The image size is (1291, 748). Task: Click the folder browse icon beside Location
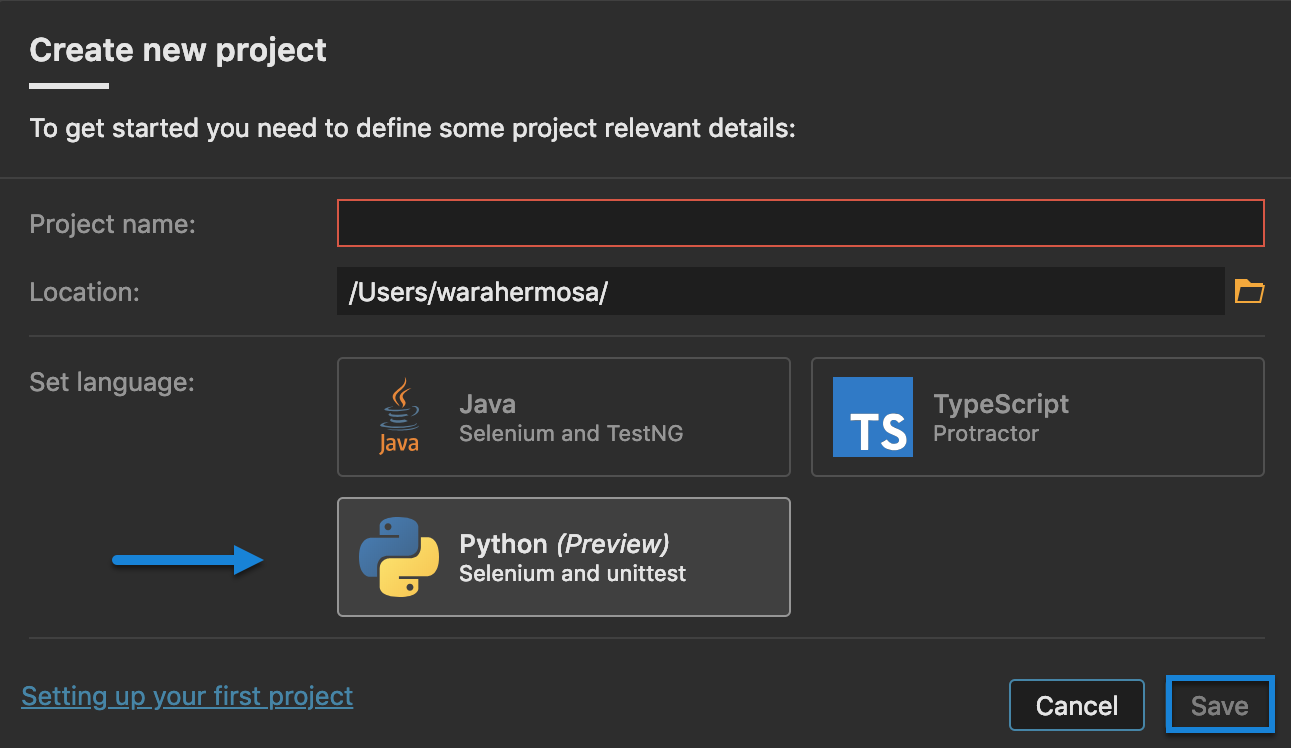(x=1249, y=292)
